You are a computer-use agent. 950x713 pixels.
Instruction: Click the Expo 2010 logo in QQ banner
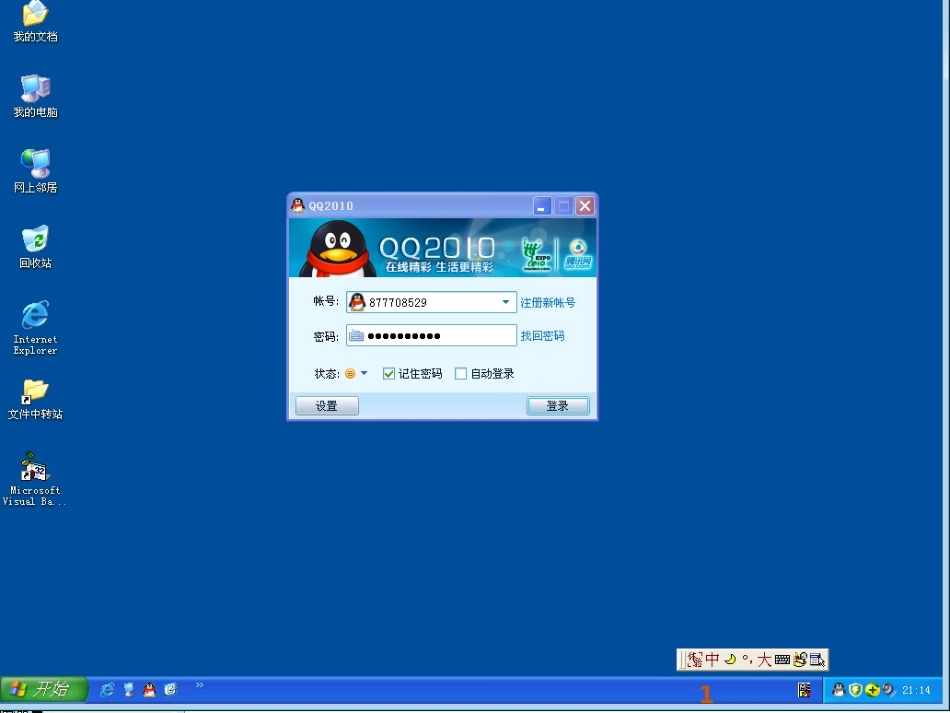click(x=537, y=254)
